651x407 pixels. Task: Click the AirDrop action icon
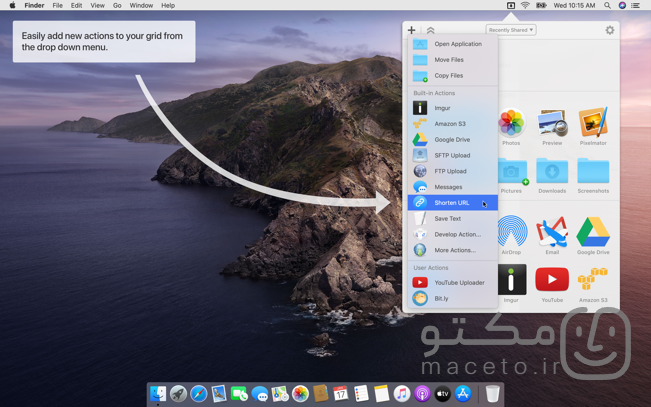pos(512,231)
